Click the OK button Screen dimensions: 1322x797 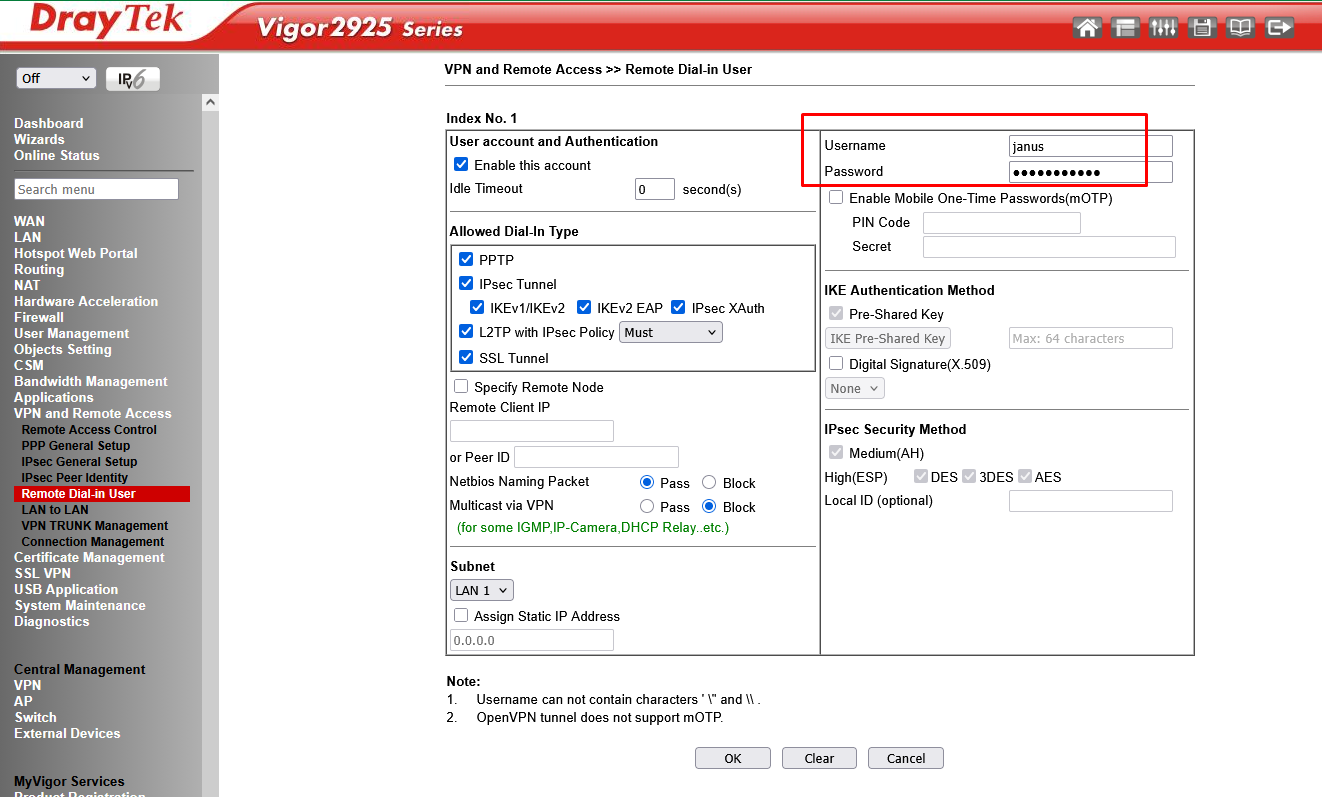[x=733, y=759]
